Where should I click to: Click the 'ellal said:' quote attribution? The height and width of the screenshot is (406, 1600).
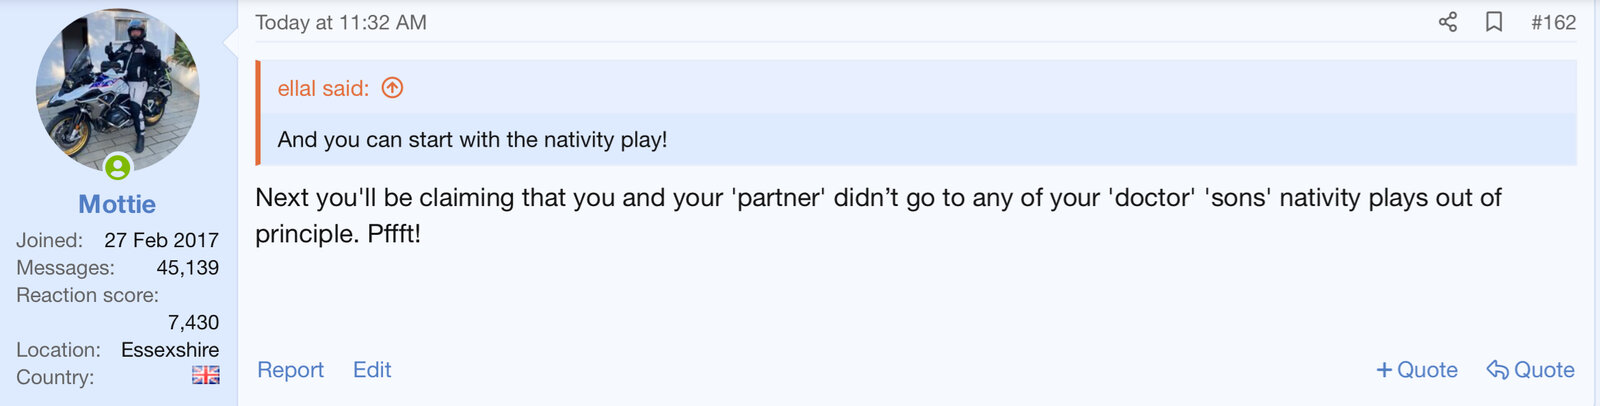click(323, 88)
